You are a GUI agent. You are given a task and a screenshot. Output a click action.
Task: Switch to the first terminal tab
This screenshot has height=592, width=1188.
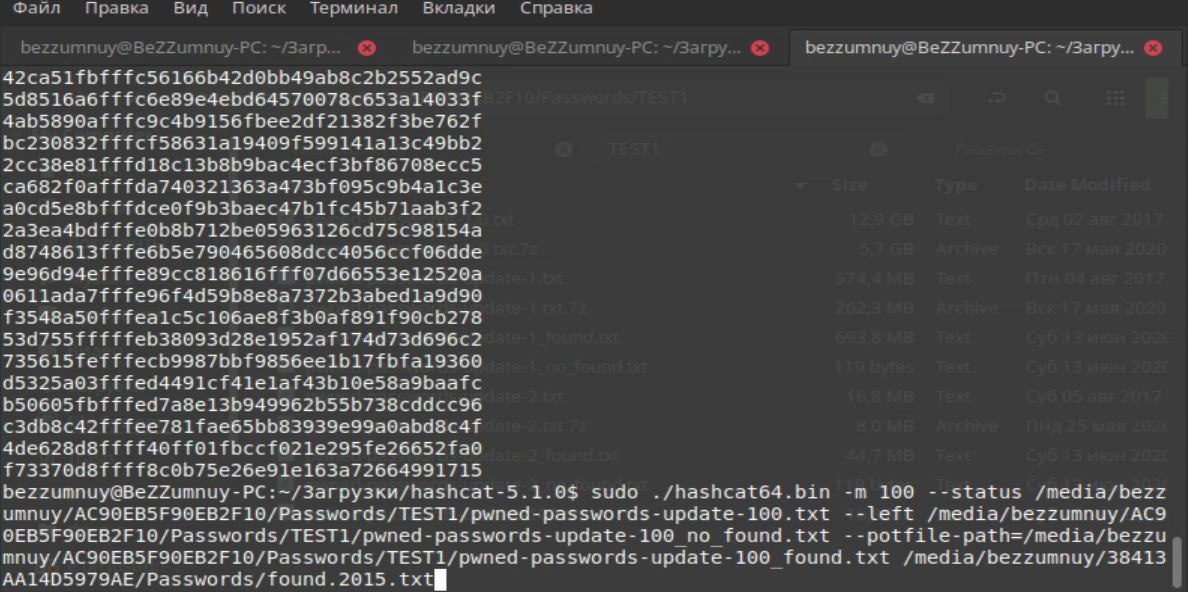point(180,48)
